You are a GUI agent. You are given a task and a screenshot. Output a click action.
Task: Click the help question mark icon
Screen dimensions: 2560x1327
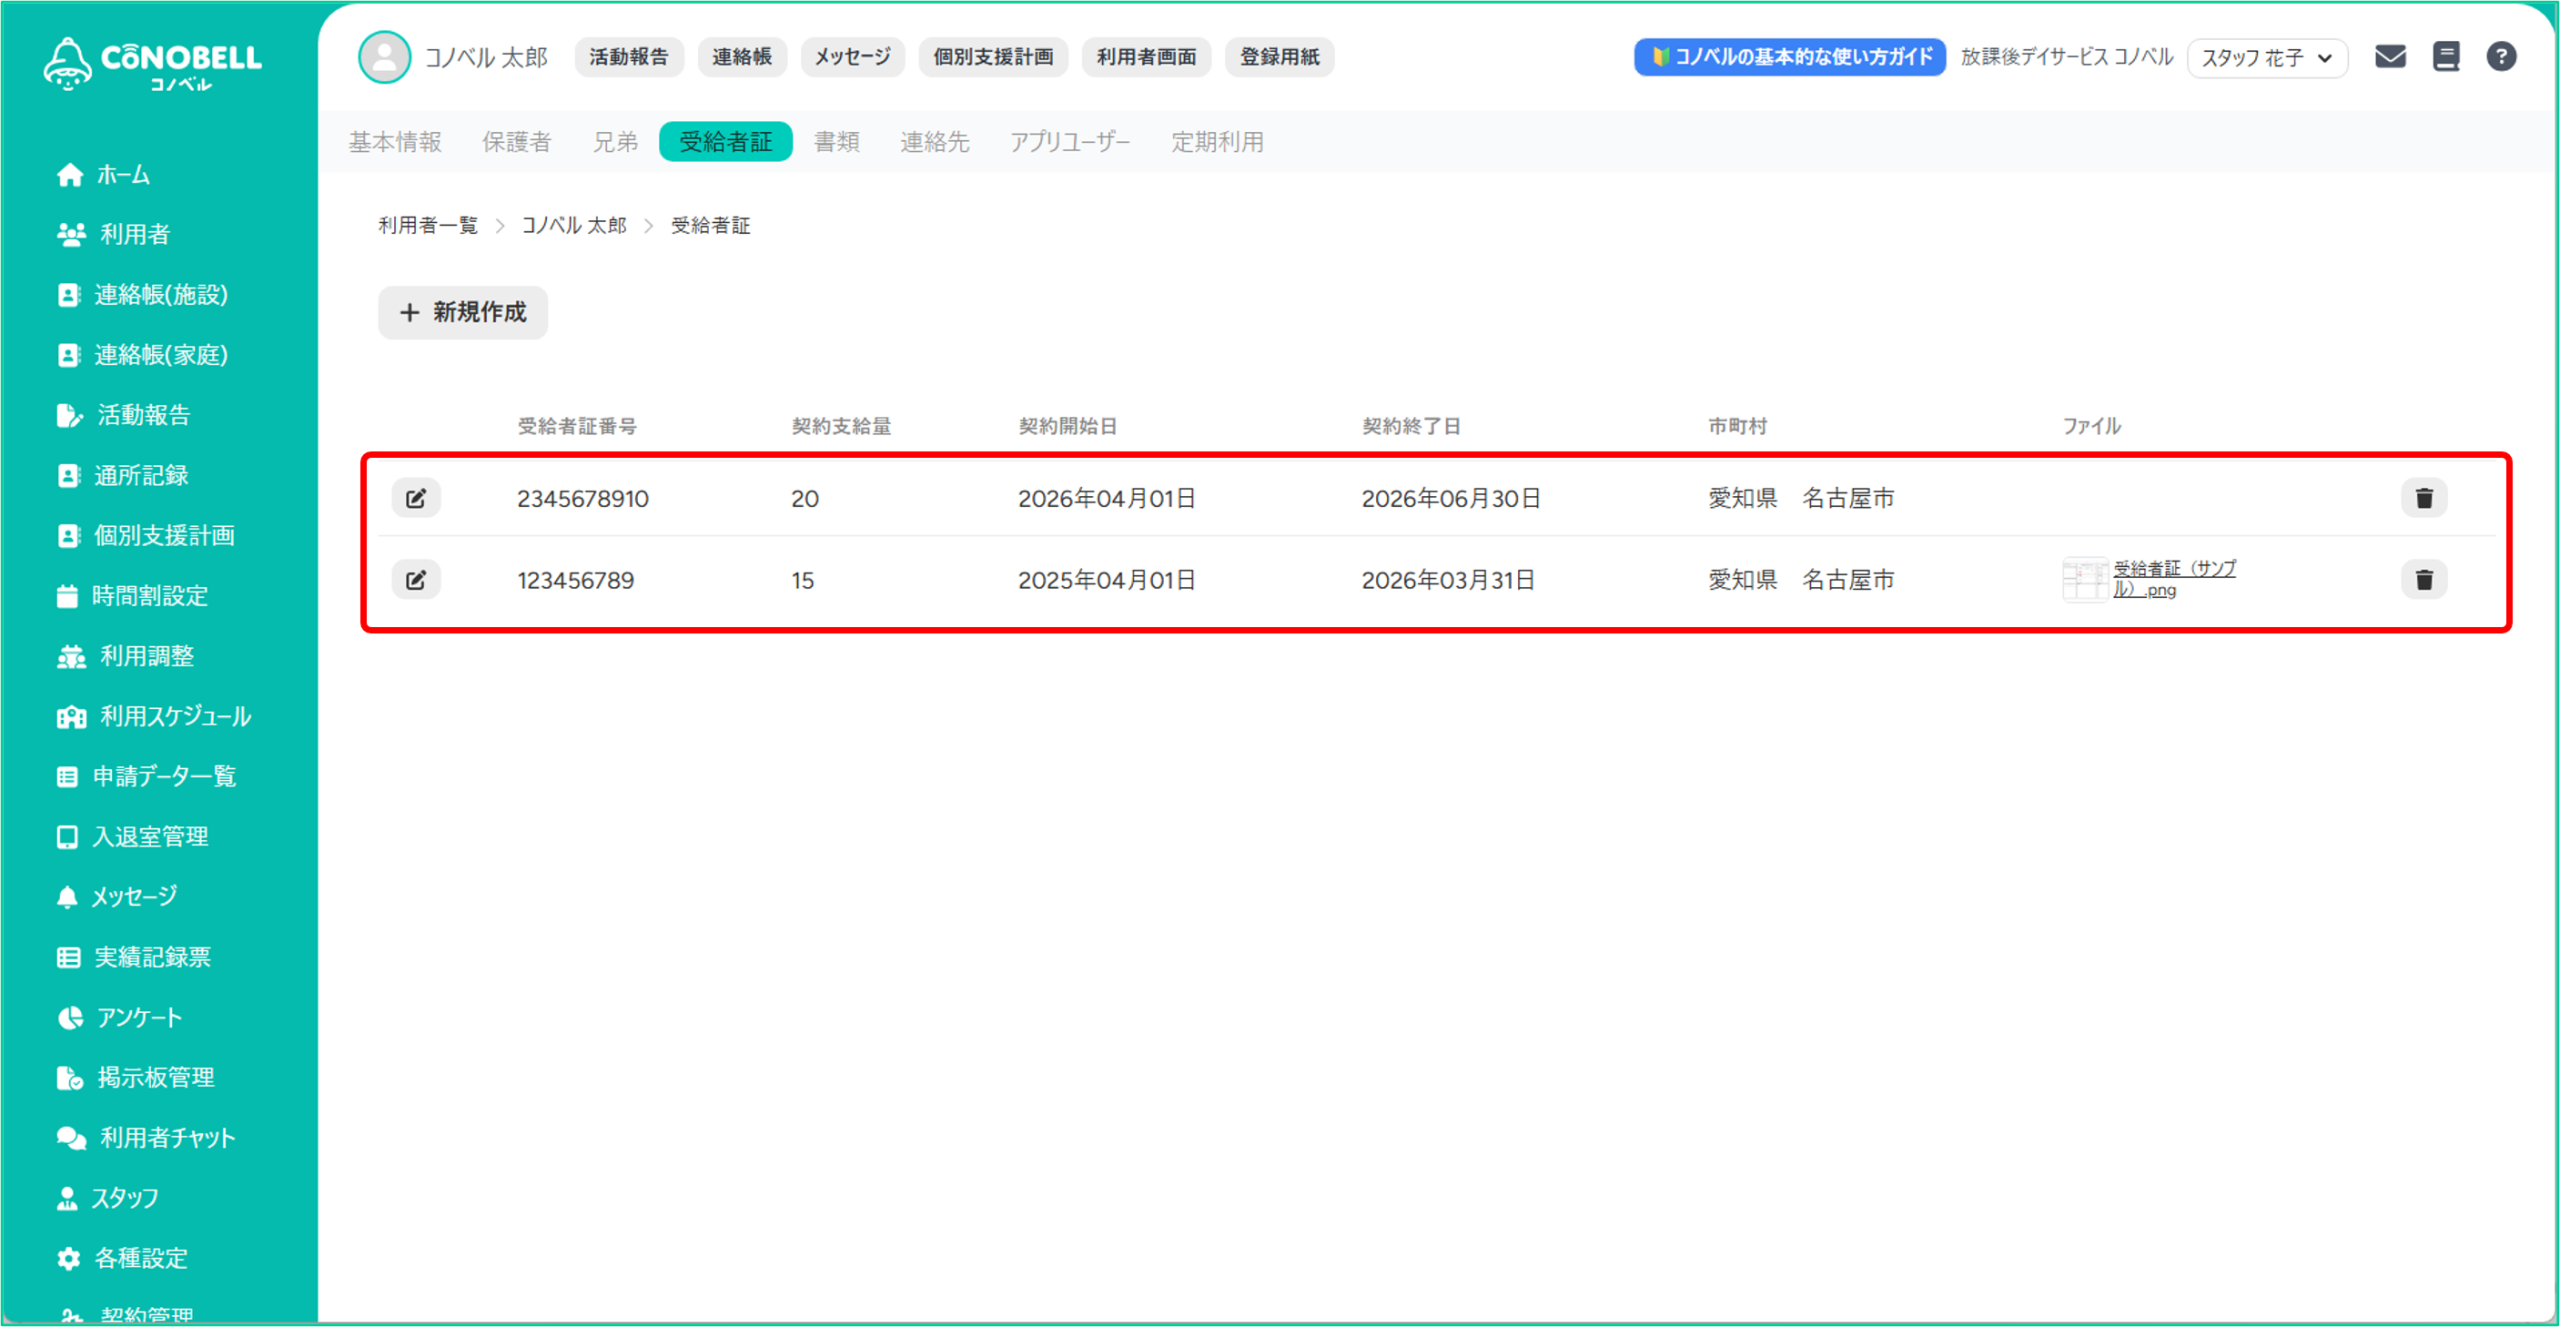pos(2501,57)
